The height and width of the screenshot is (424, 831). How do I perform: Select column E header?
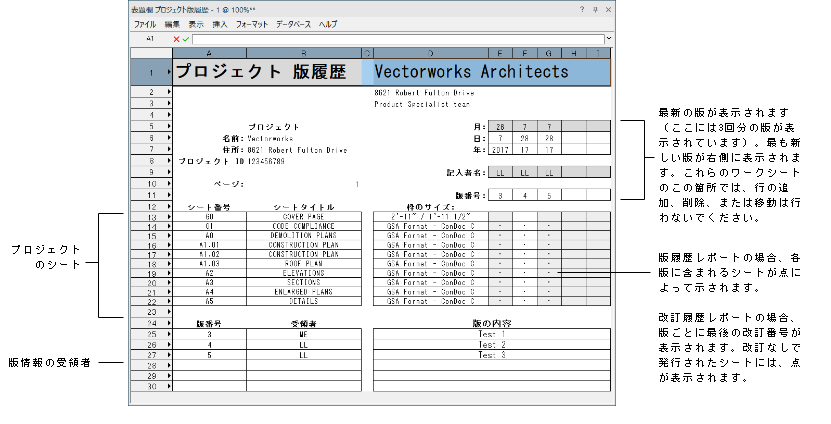point(500,53)
